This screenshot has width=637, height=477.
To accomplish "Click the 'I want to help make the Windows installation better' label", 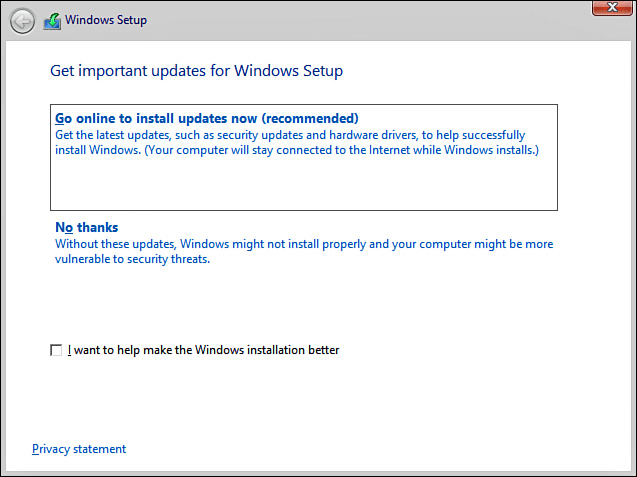I will coord(204,351).
